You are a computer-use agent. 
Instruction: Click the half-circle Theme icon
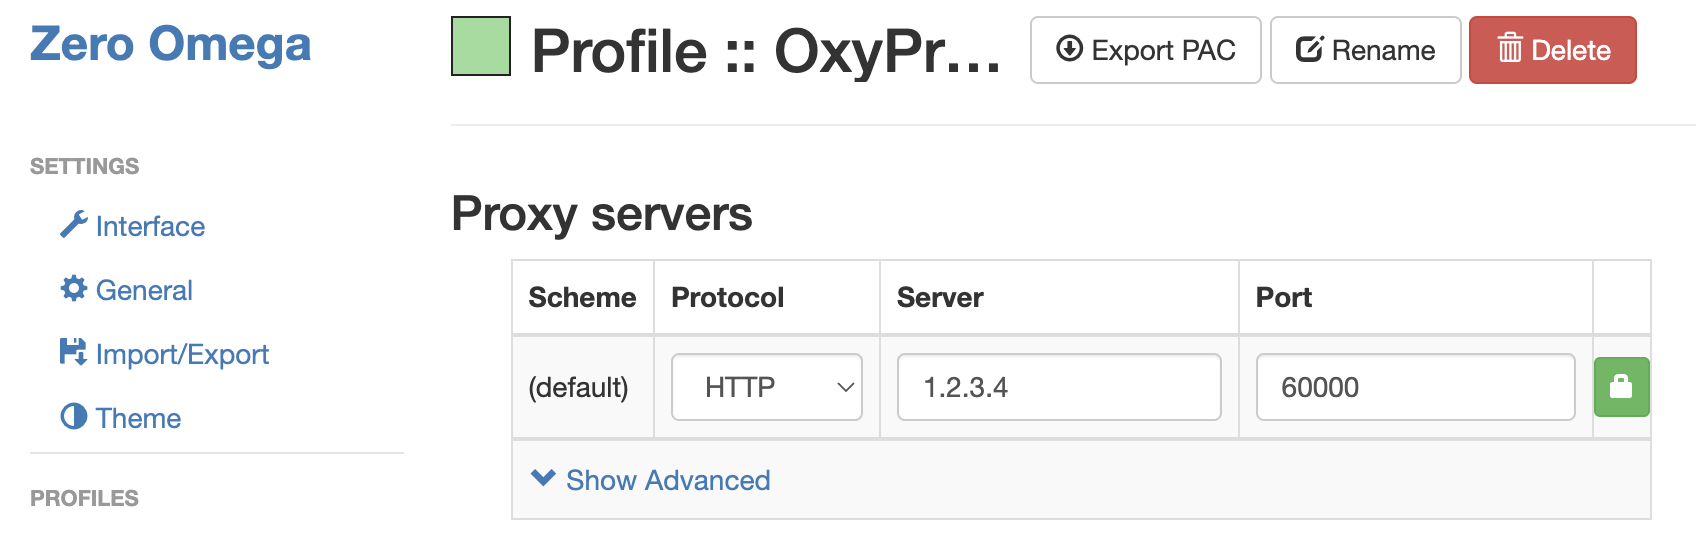coord(73,417)
